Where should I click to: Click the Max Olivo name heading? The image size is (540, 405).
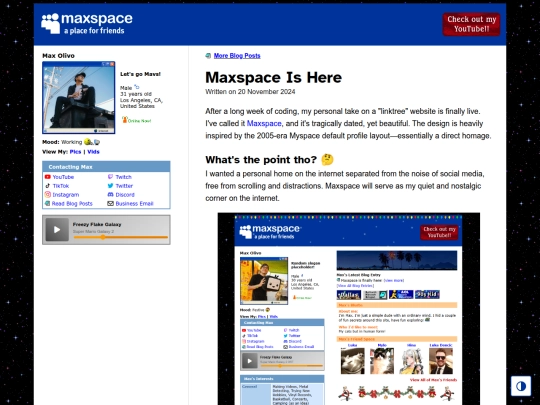pyautogui.click(x=58, y=55)
